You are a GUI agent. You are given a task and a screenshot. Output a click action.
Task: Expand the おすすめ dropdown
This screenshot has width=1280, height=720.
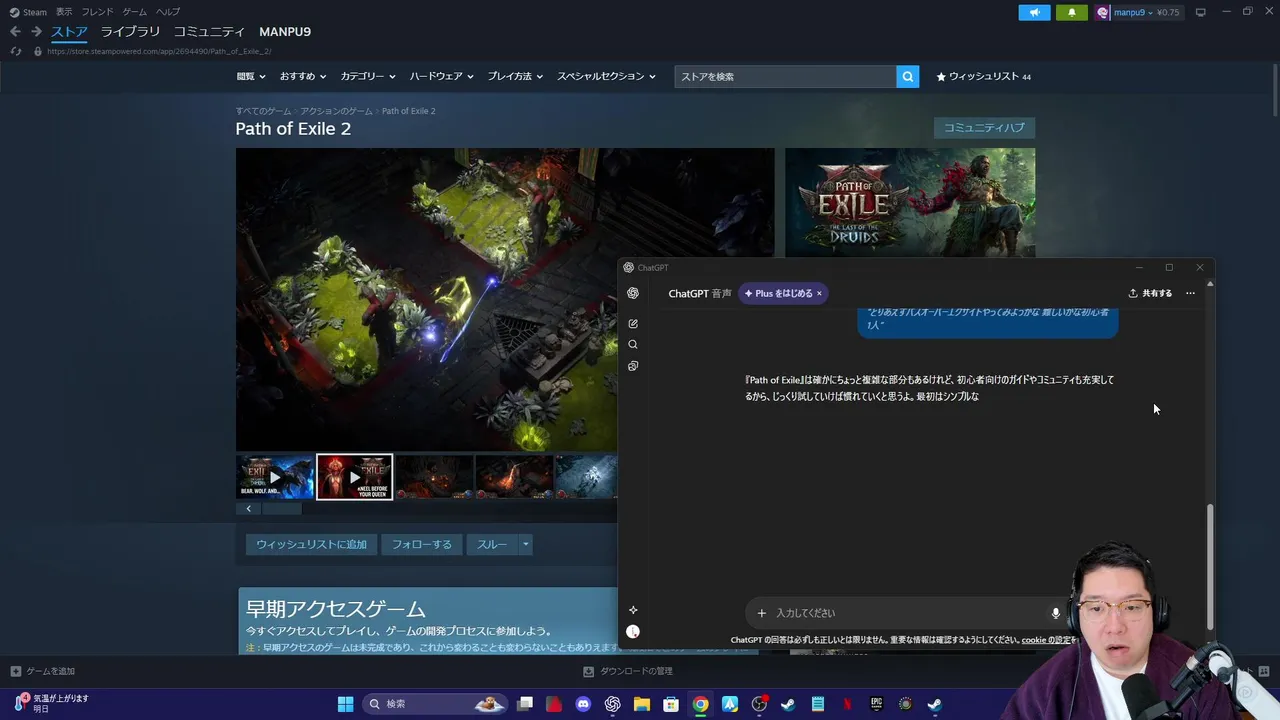(x=303, y=76)
